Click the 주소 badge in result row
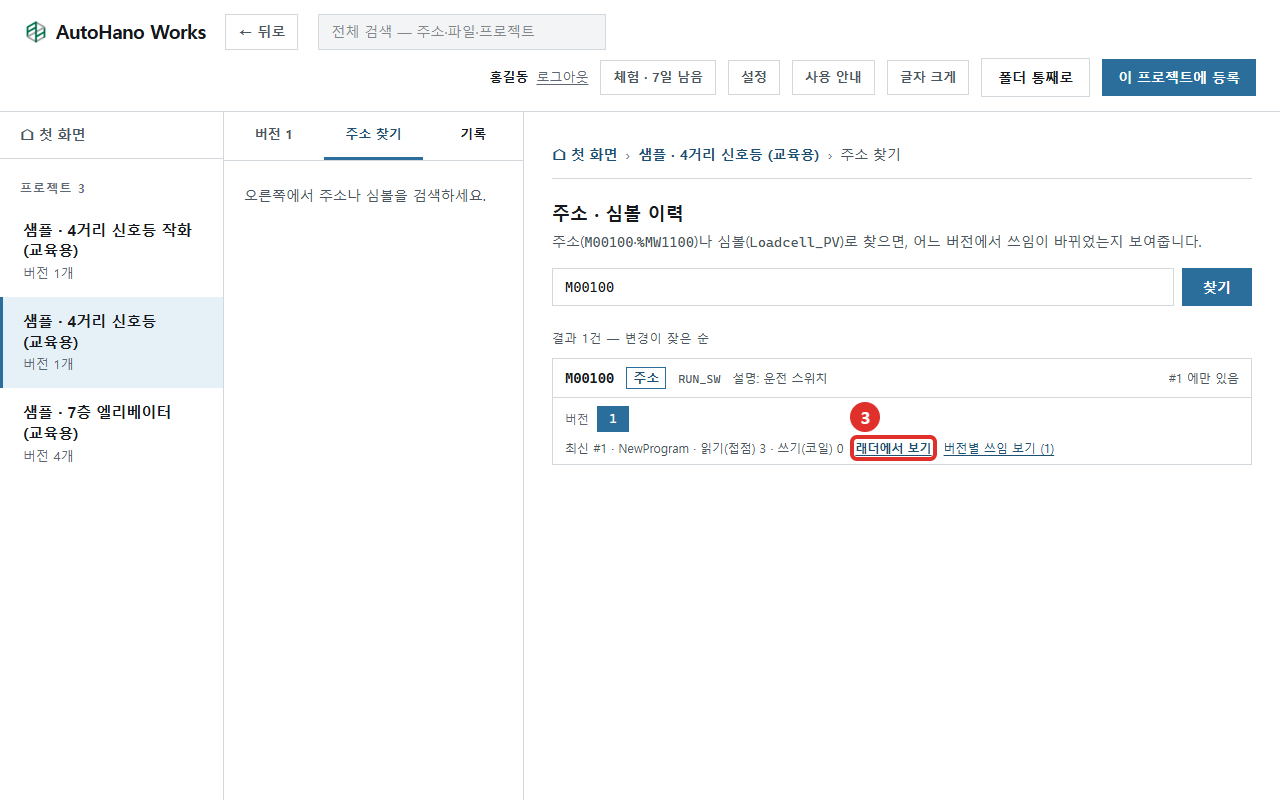Image resolution: width=1280 pixels, height=800 pixels. coord(646,378)
